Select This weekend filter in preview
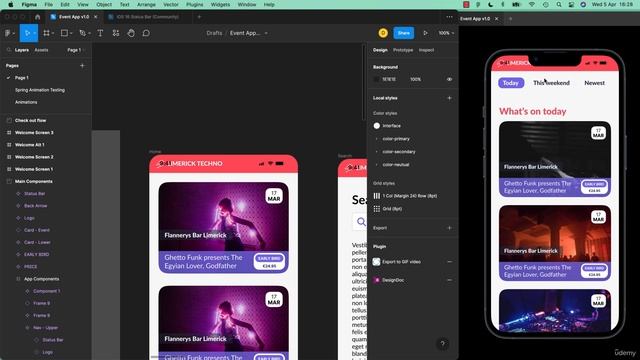 tap(551, 83)
